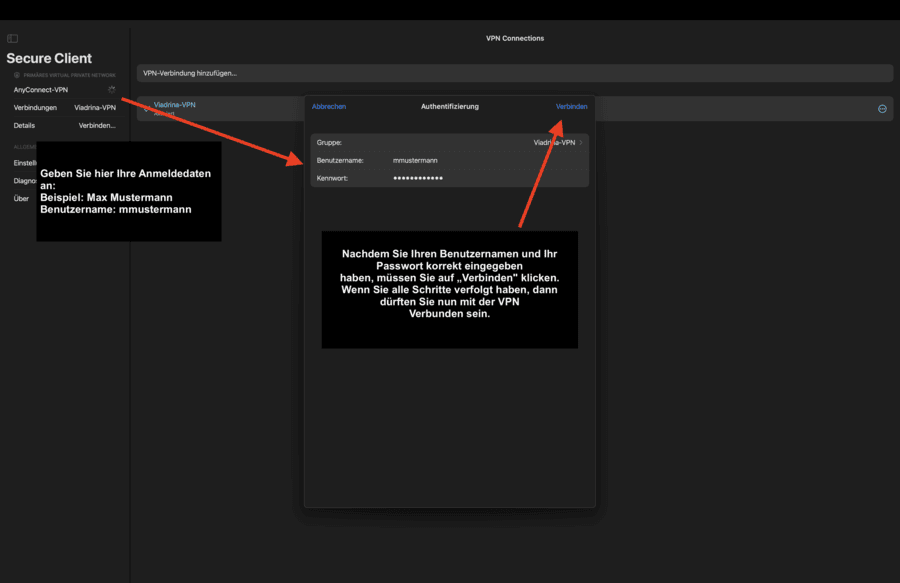This screenshot has height=583, width=900.
Task: Click Abbrechen in the Authentifizierung dialog
Action: [x=329, y=107]
